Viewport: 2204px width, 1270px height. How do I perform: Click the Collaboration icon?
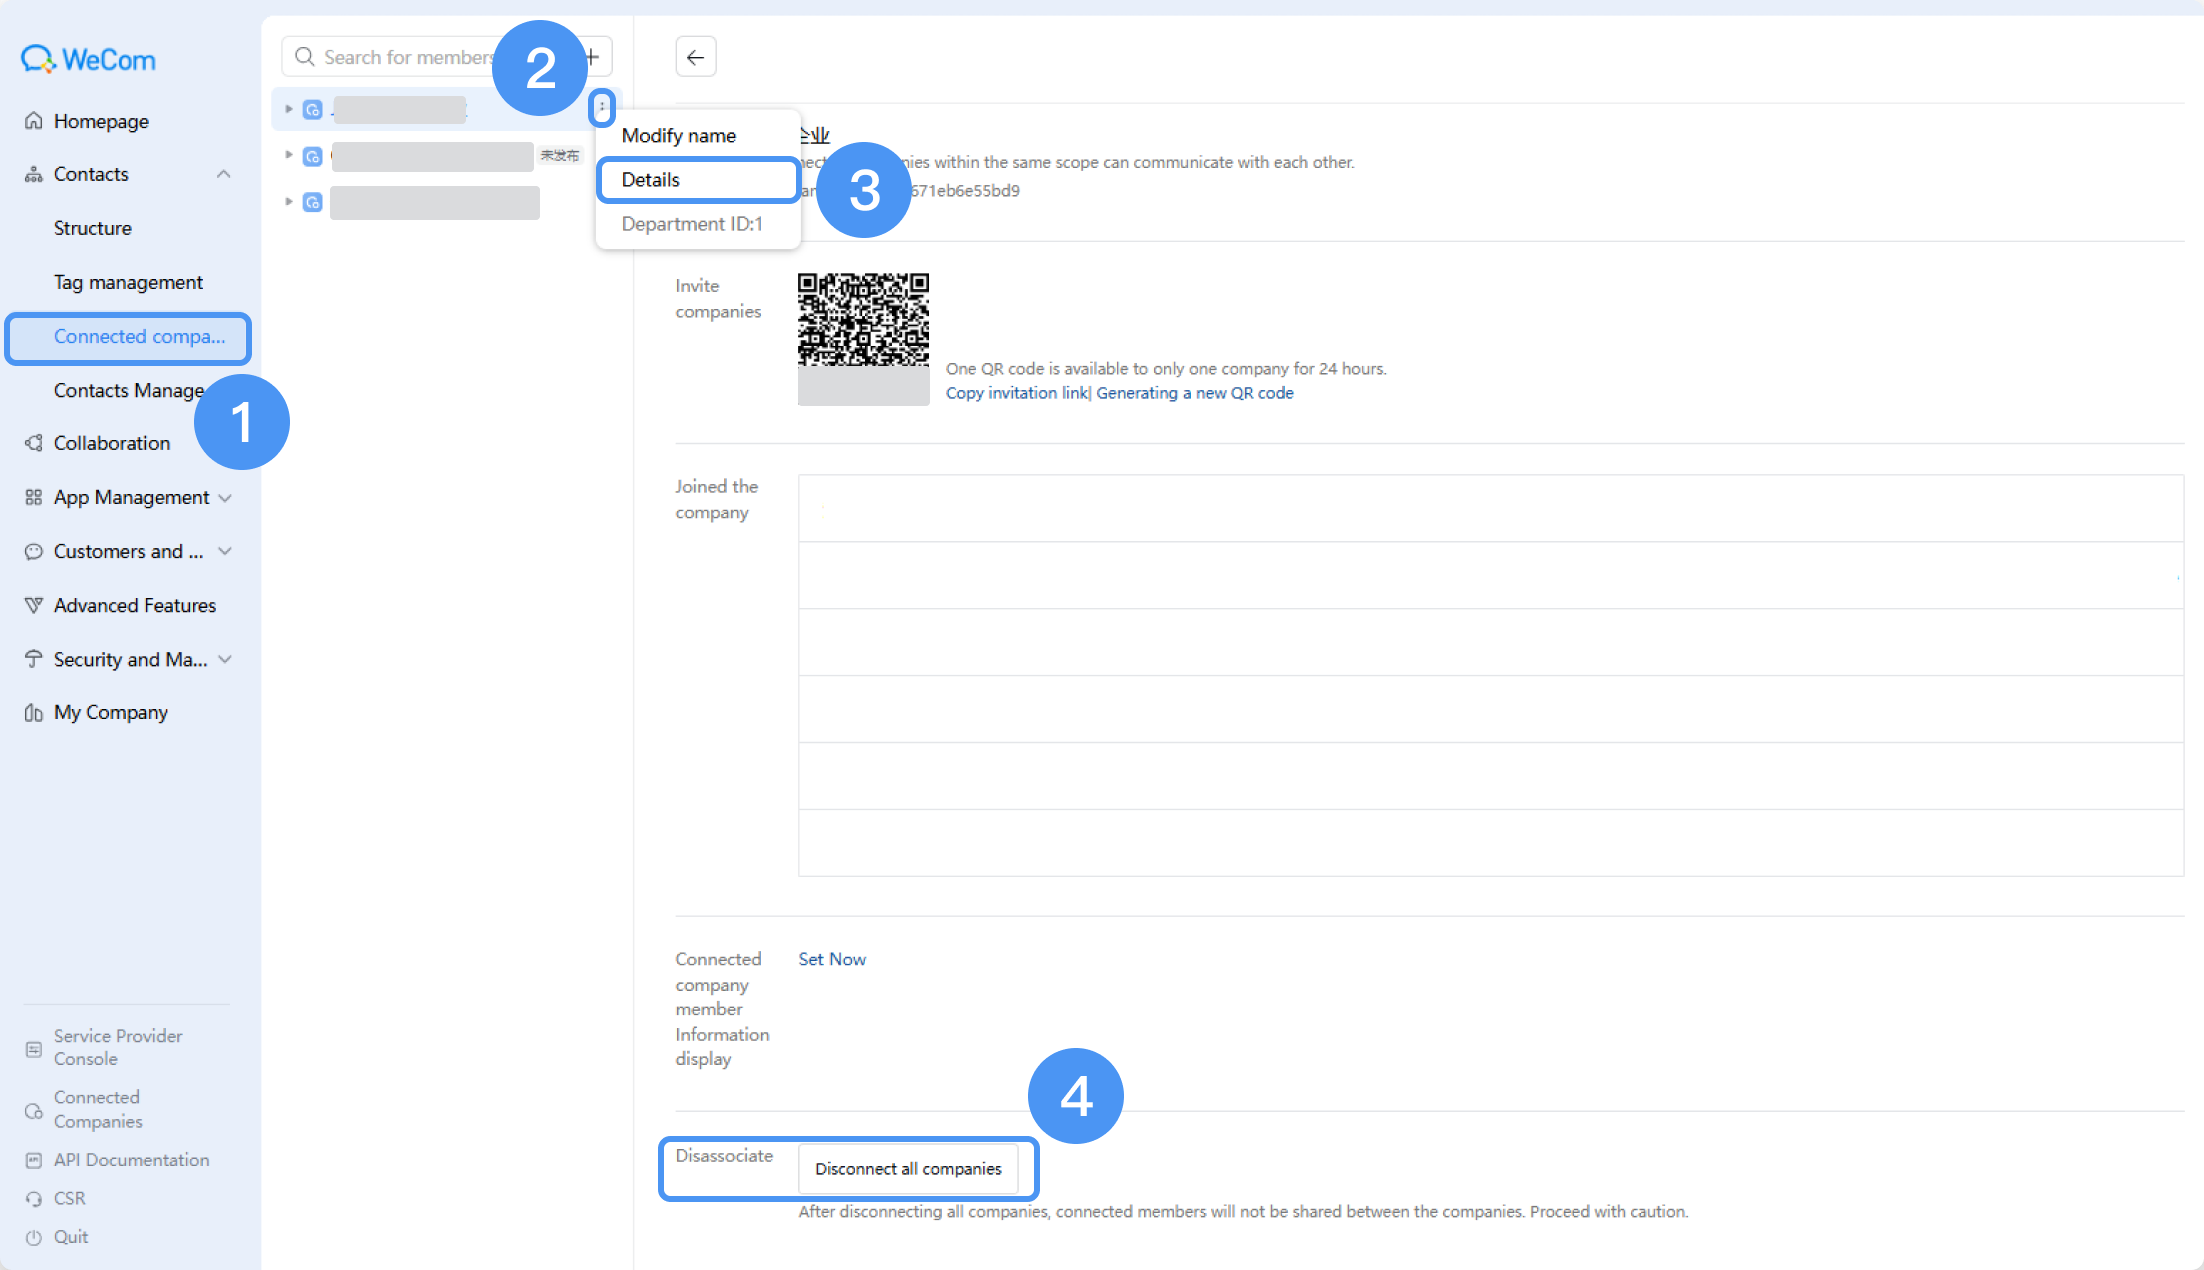[34, 442]
